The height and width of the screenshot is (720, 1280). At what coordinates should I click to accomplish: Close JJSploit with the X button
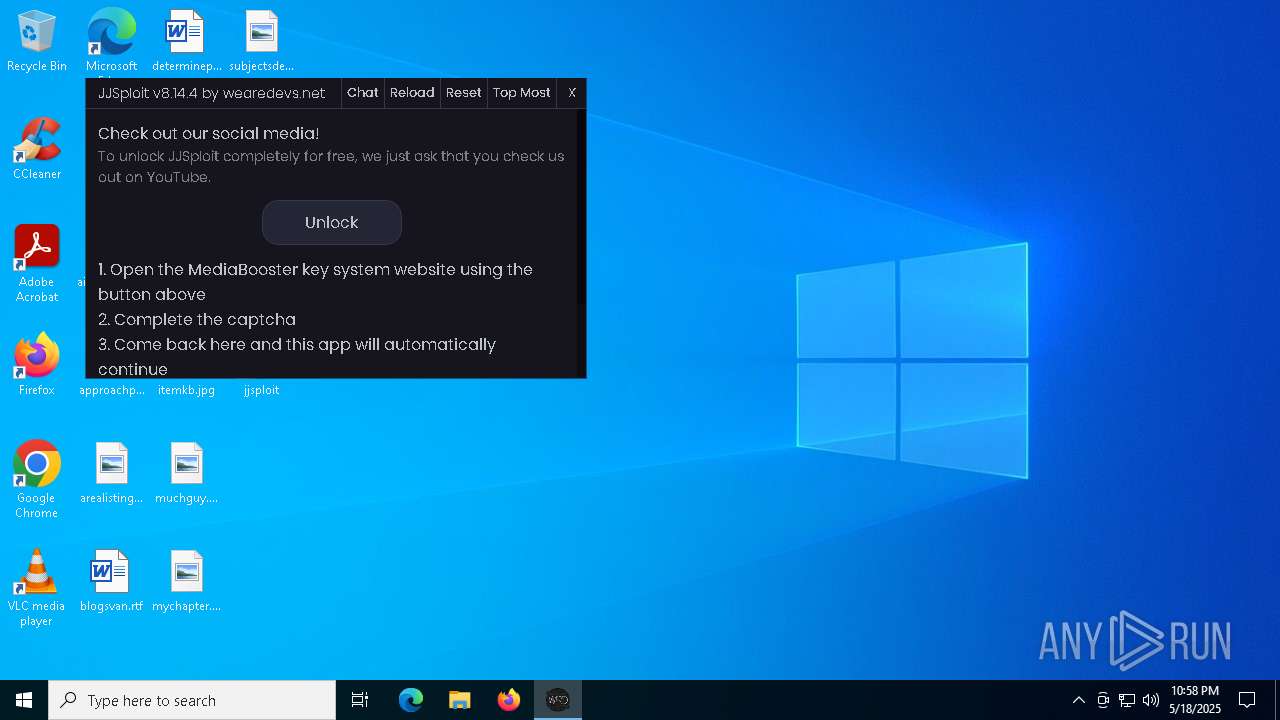[x=572, y=93]
